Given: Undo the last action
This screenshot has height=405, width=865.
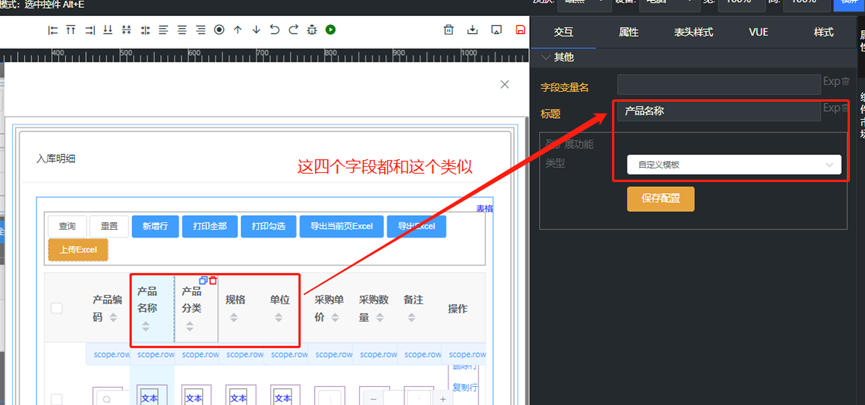Looking at the screenshot, I should click(275, 30).
